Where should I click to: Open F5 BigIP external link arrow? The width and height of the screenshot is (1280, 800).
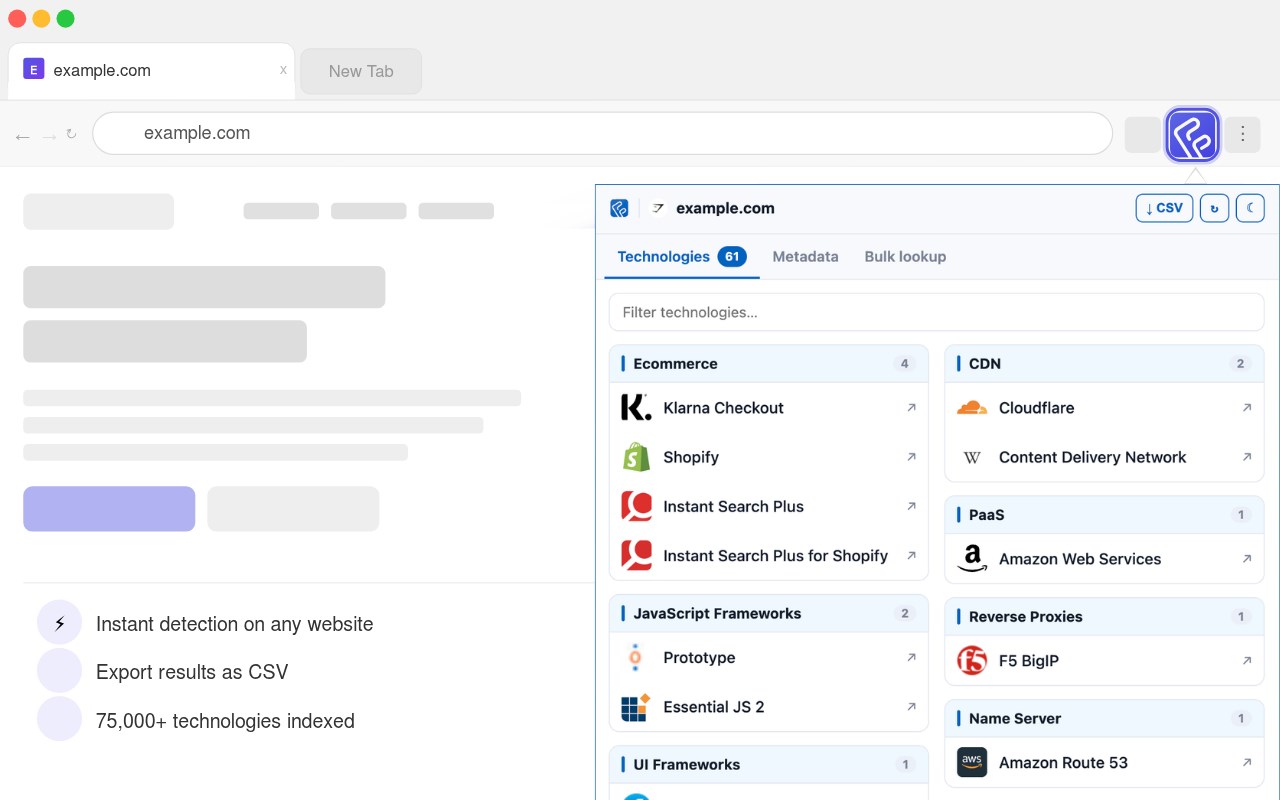pos(1247,661)
